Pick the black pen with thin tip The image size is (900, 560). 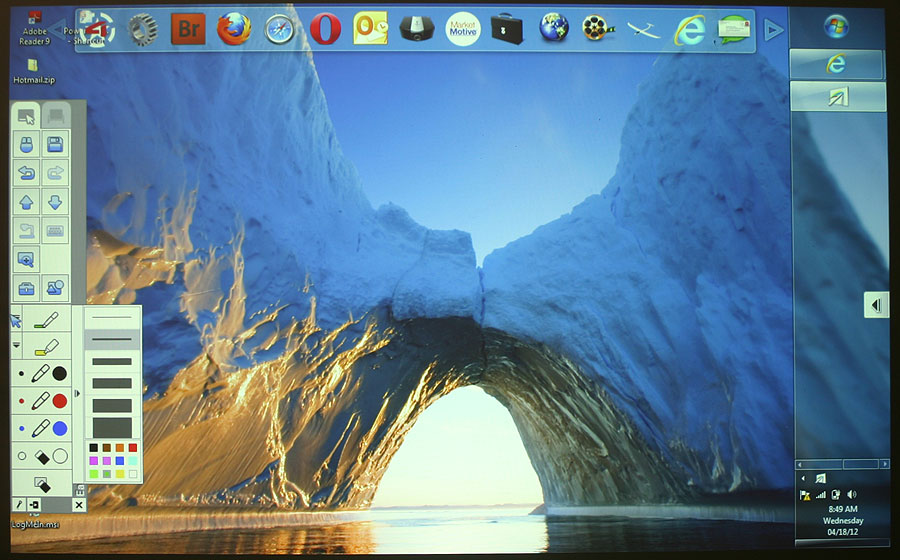click(21, 374)
